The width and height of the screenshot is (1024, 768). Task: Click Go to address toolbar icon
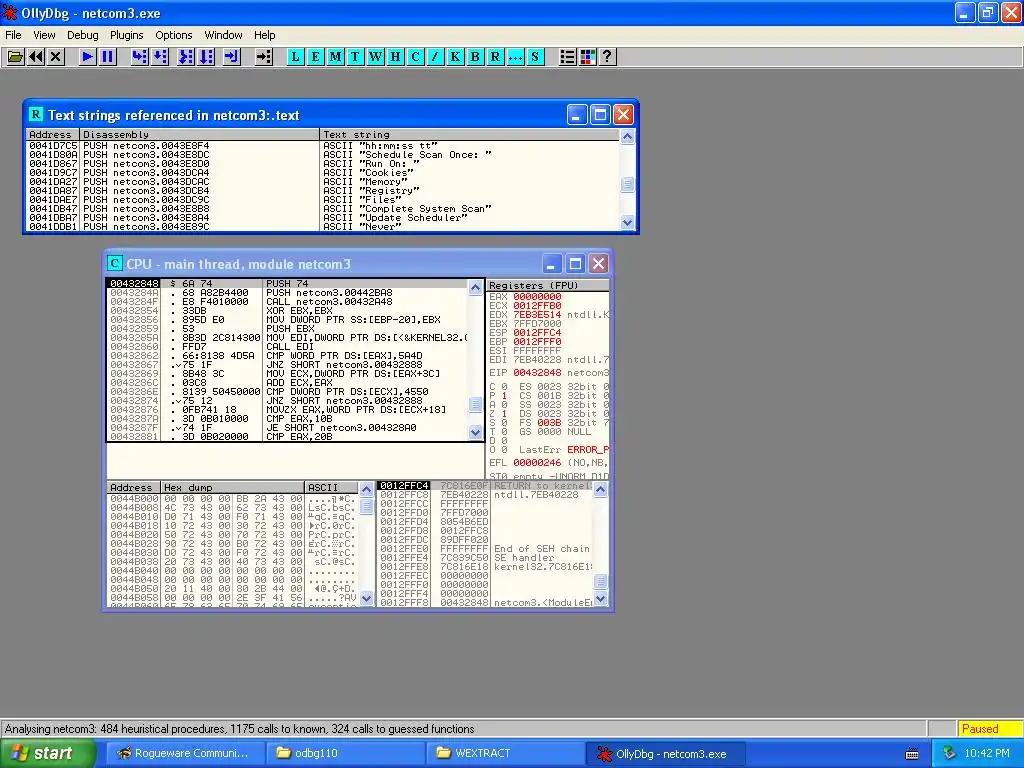[263, 57]
